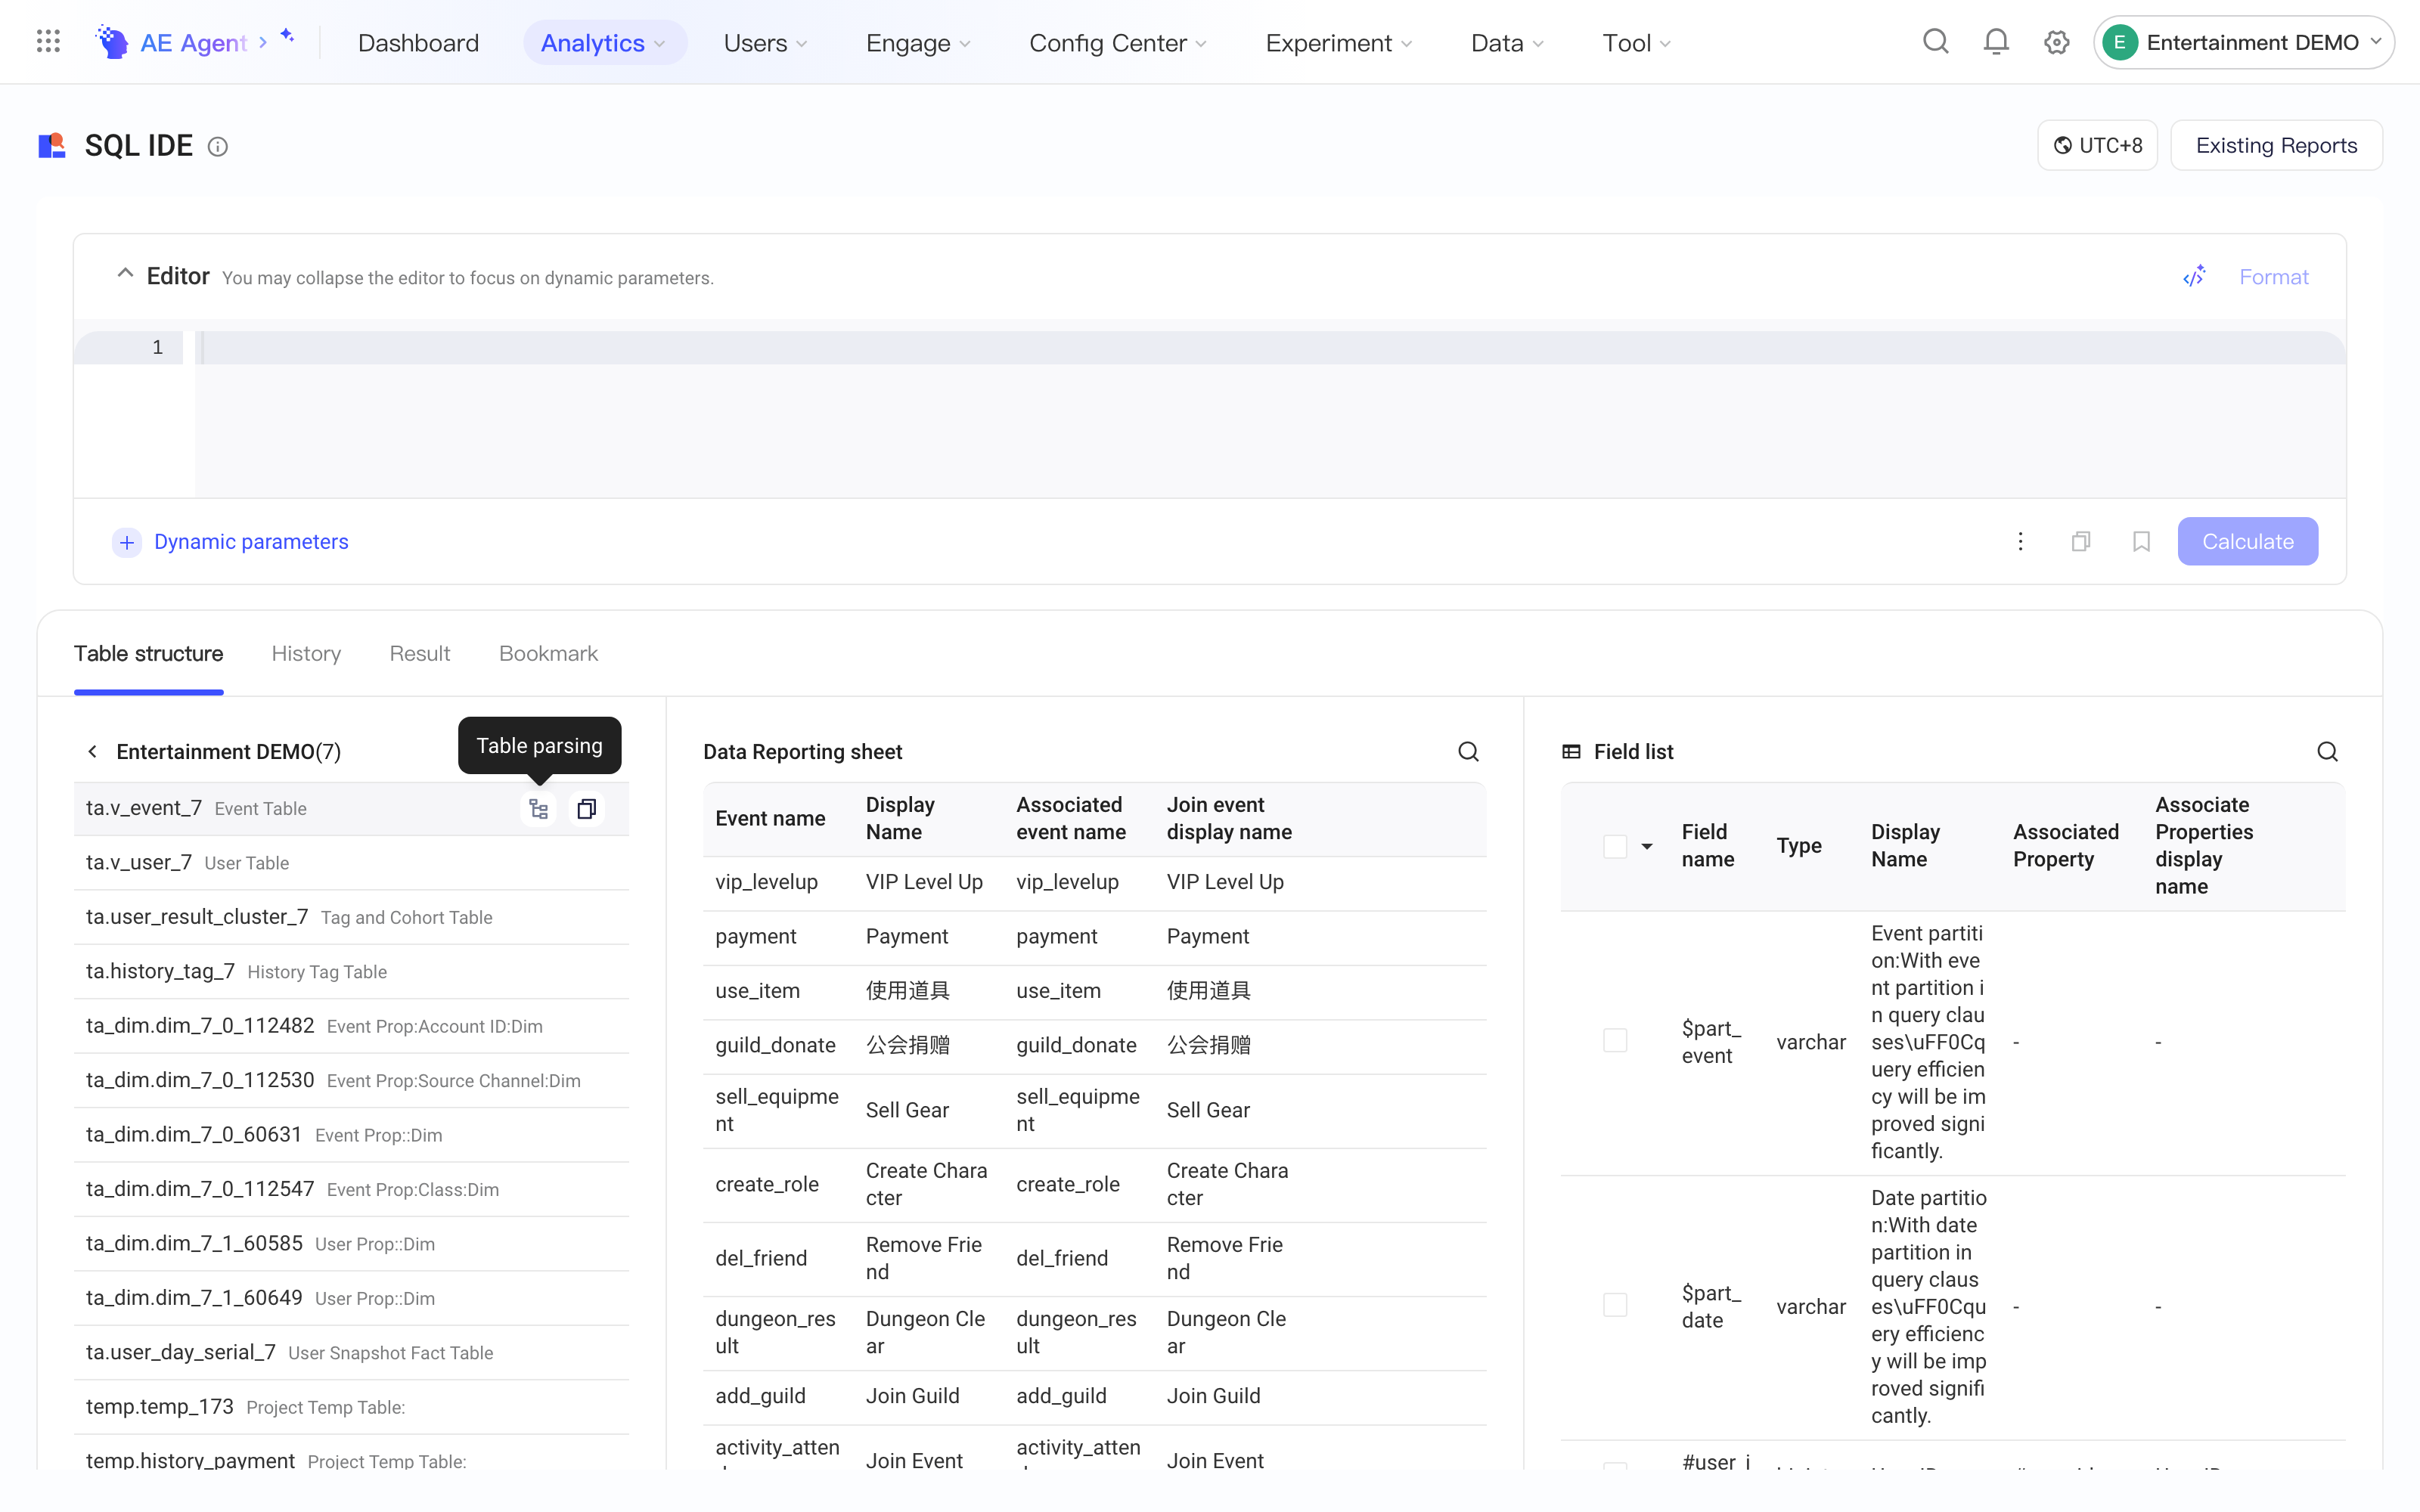Toggle select-all checkbox in Field list header

tap(1614, 846)
